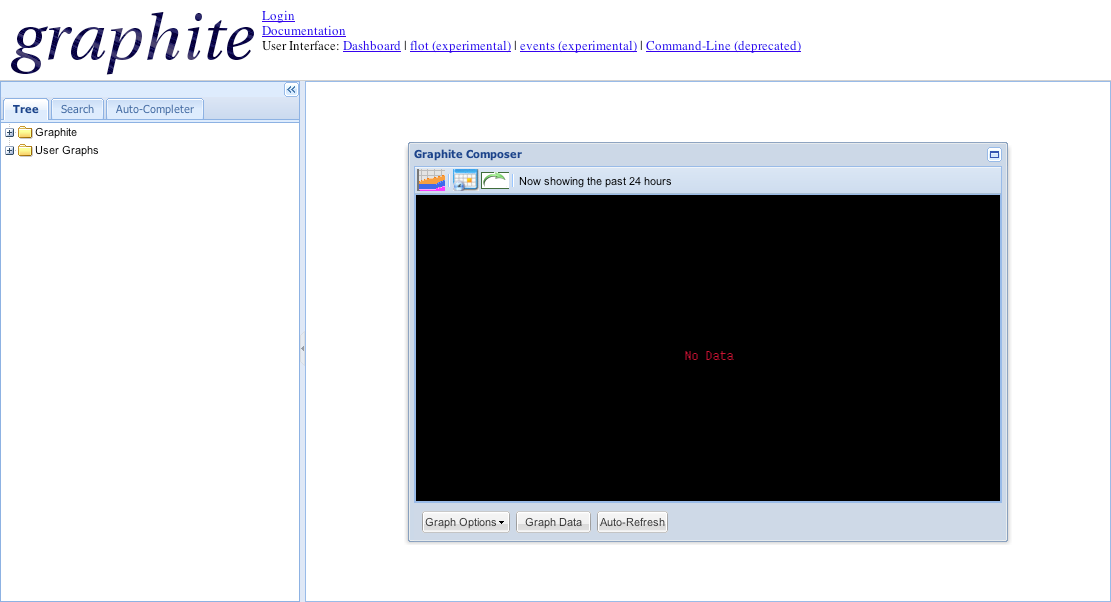The height and width of the screenshot is (602, 1111).
Task: Click the User Graphs folder icon
Action: [25, 151]
